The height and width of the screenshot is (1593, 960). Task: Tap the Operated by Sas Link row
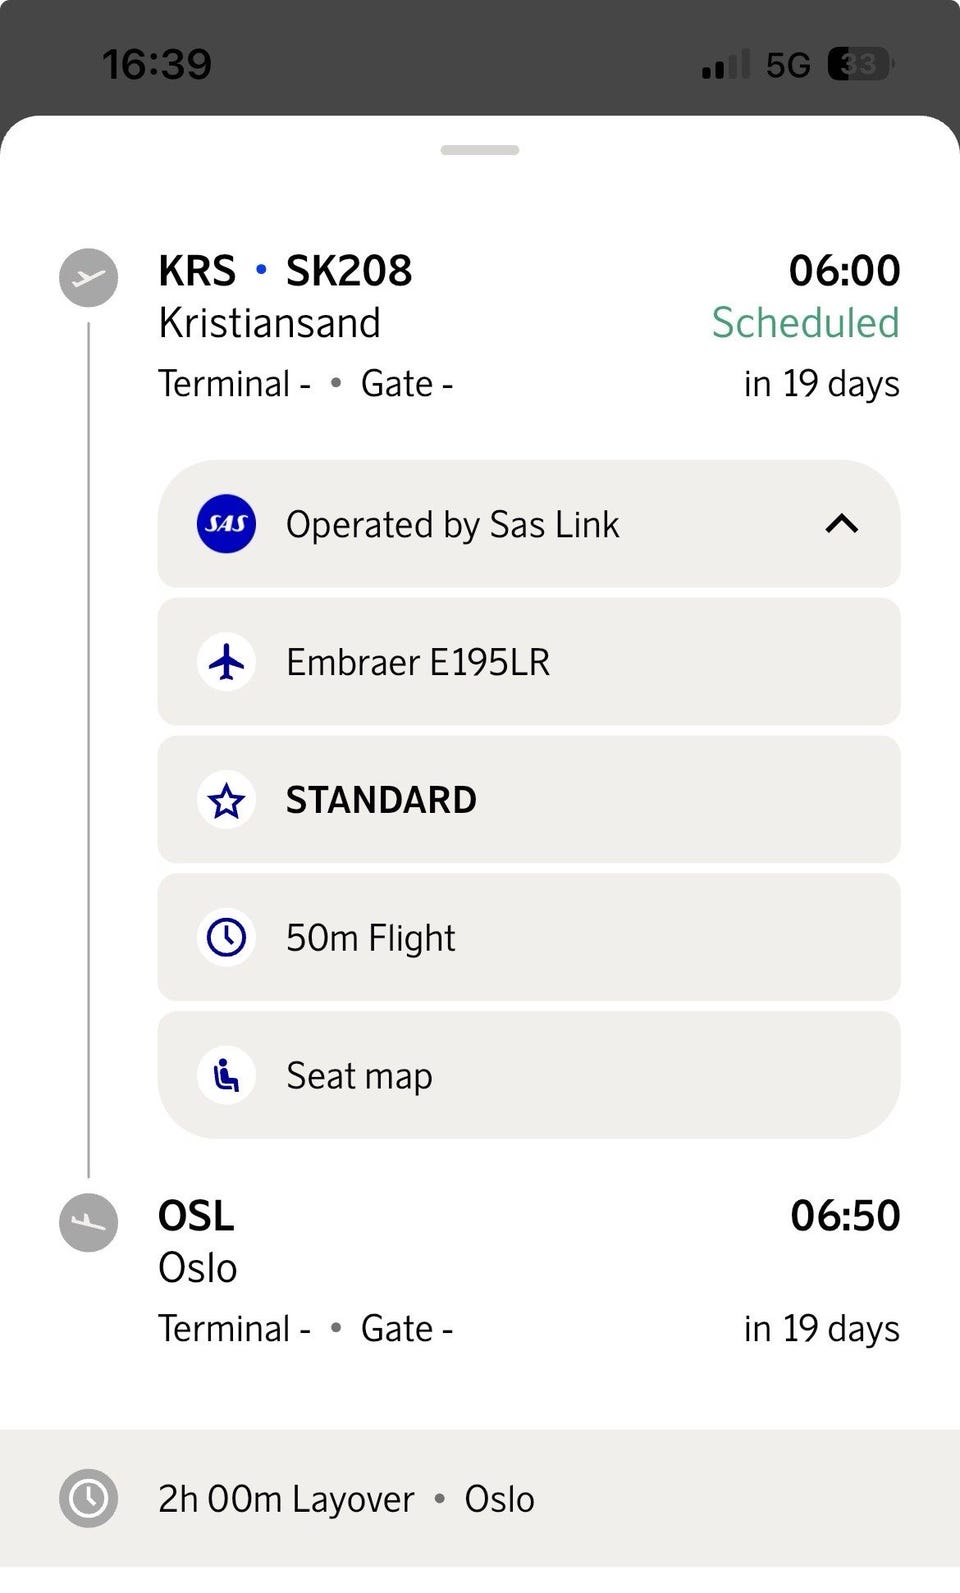[529, 524]
